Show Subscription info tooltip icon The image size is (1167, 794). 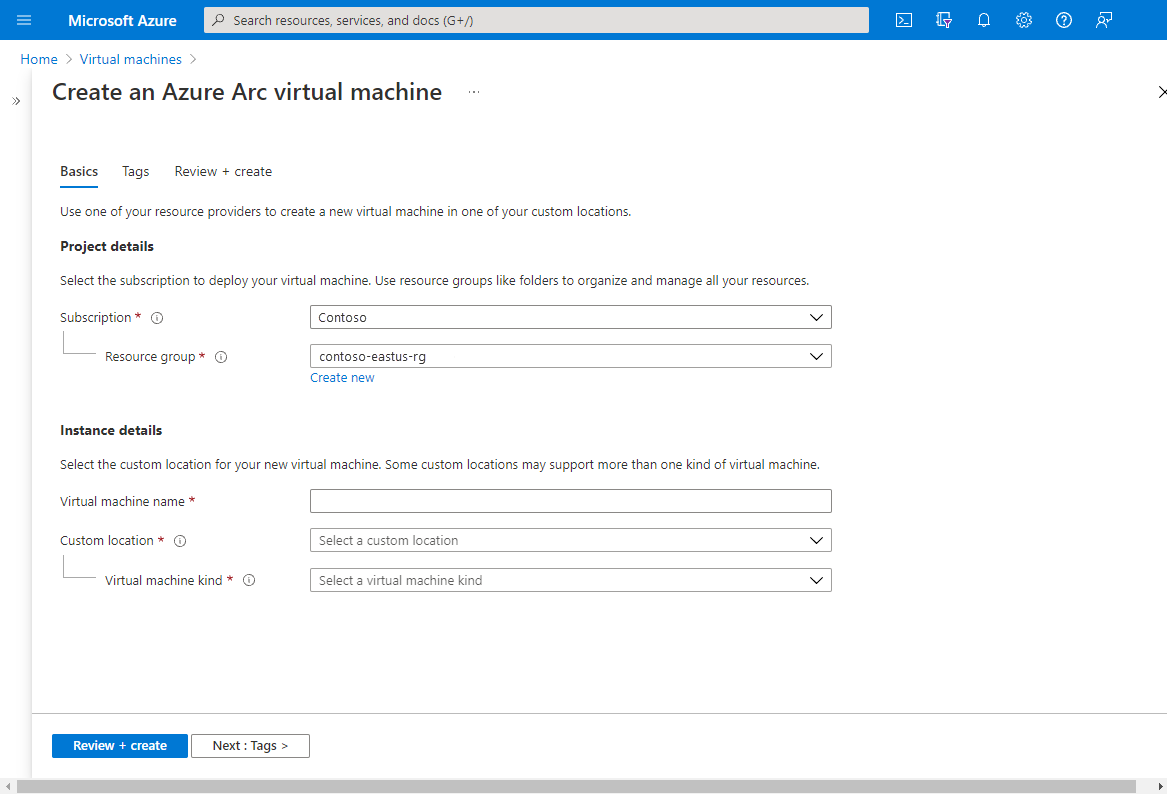pos(157,318)
